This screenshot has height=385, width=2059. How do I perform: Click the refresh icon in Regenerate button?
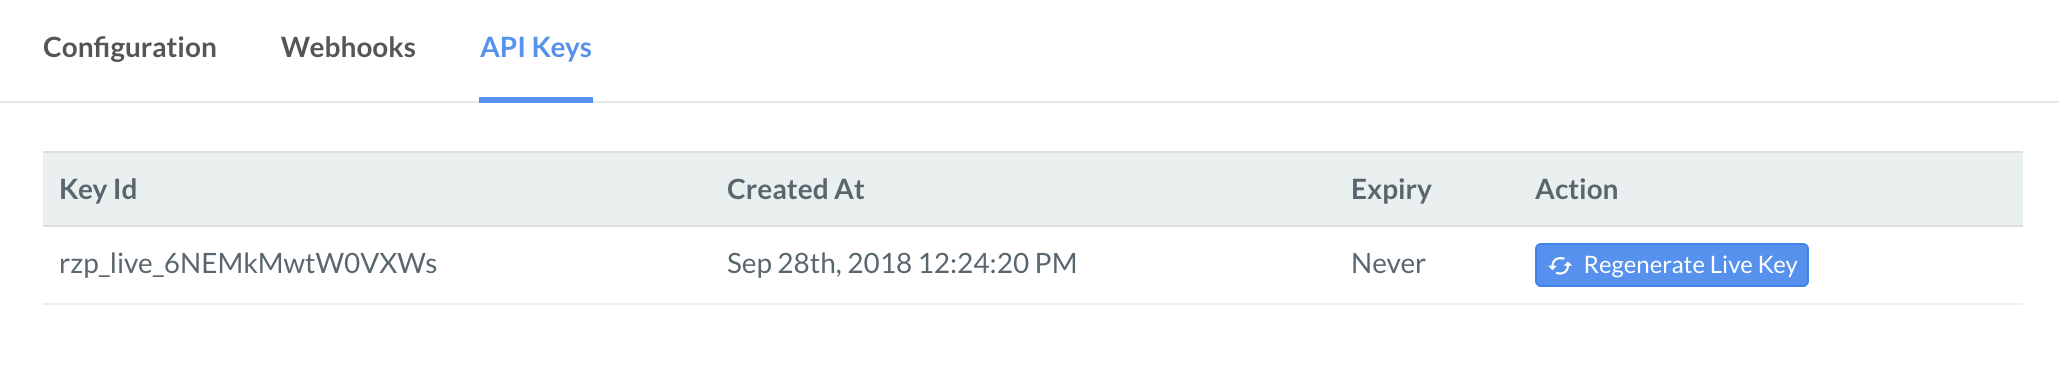point(1560,266)
